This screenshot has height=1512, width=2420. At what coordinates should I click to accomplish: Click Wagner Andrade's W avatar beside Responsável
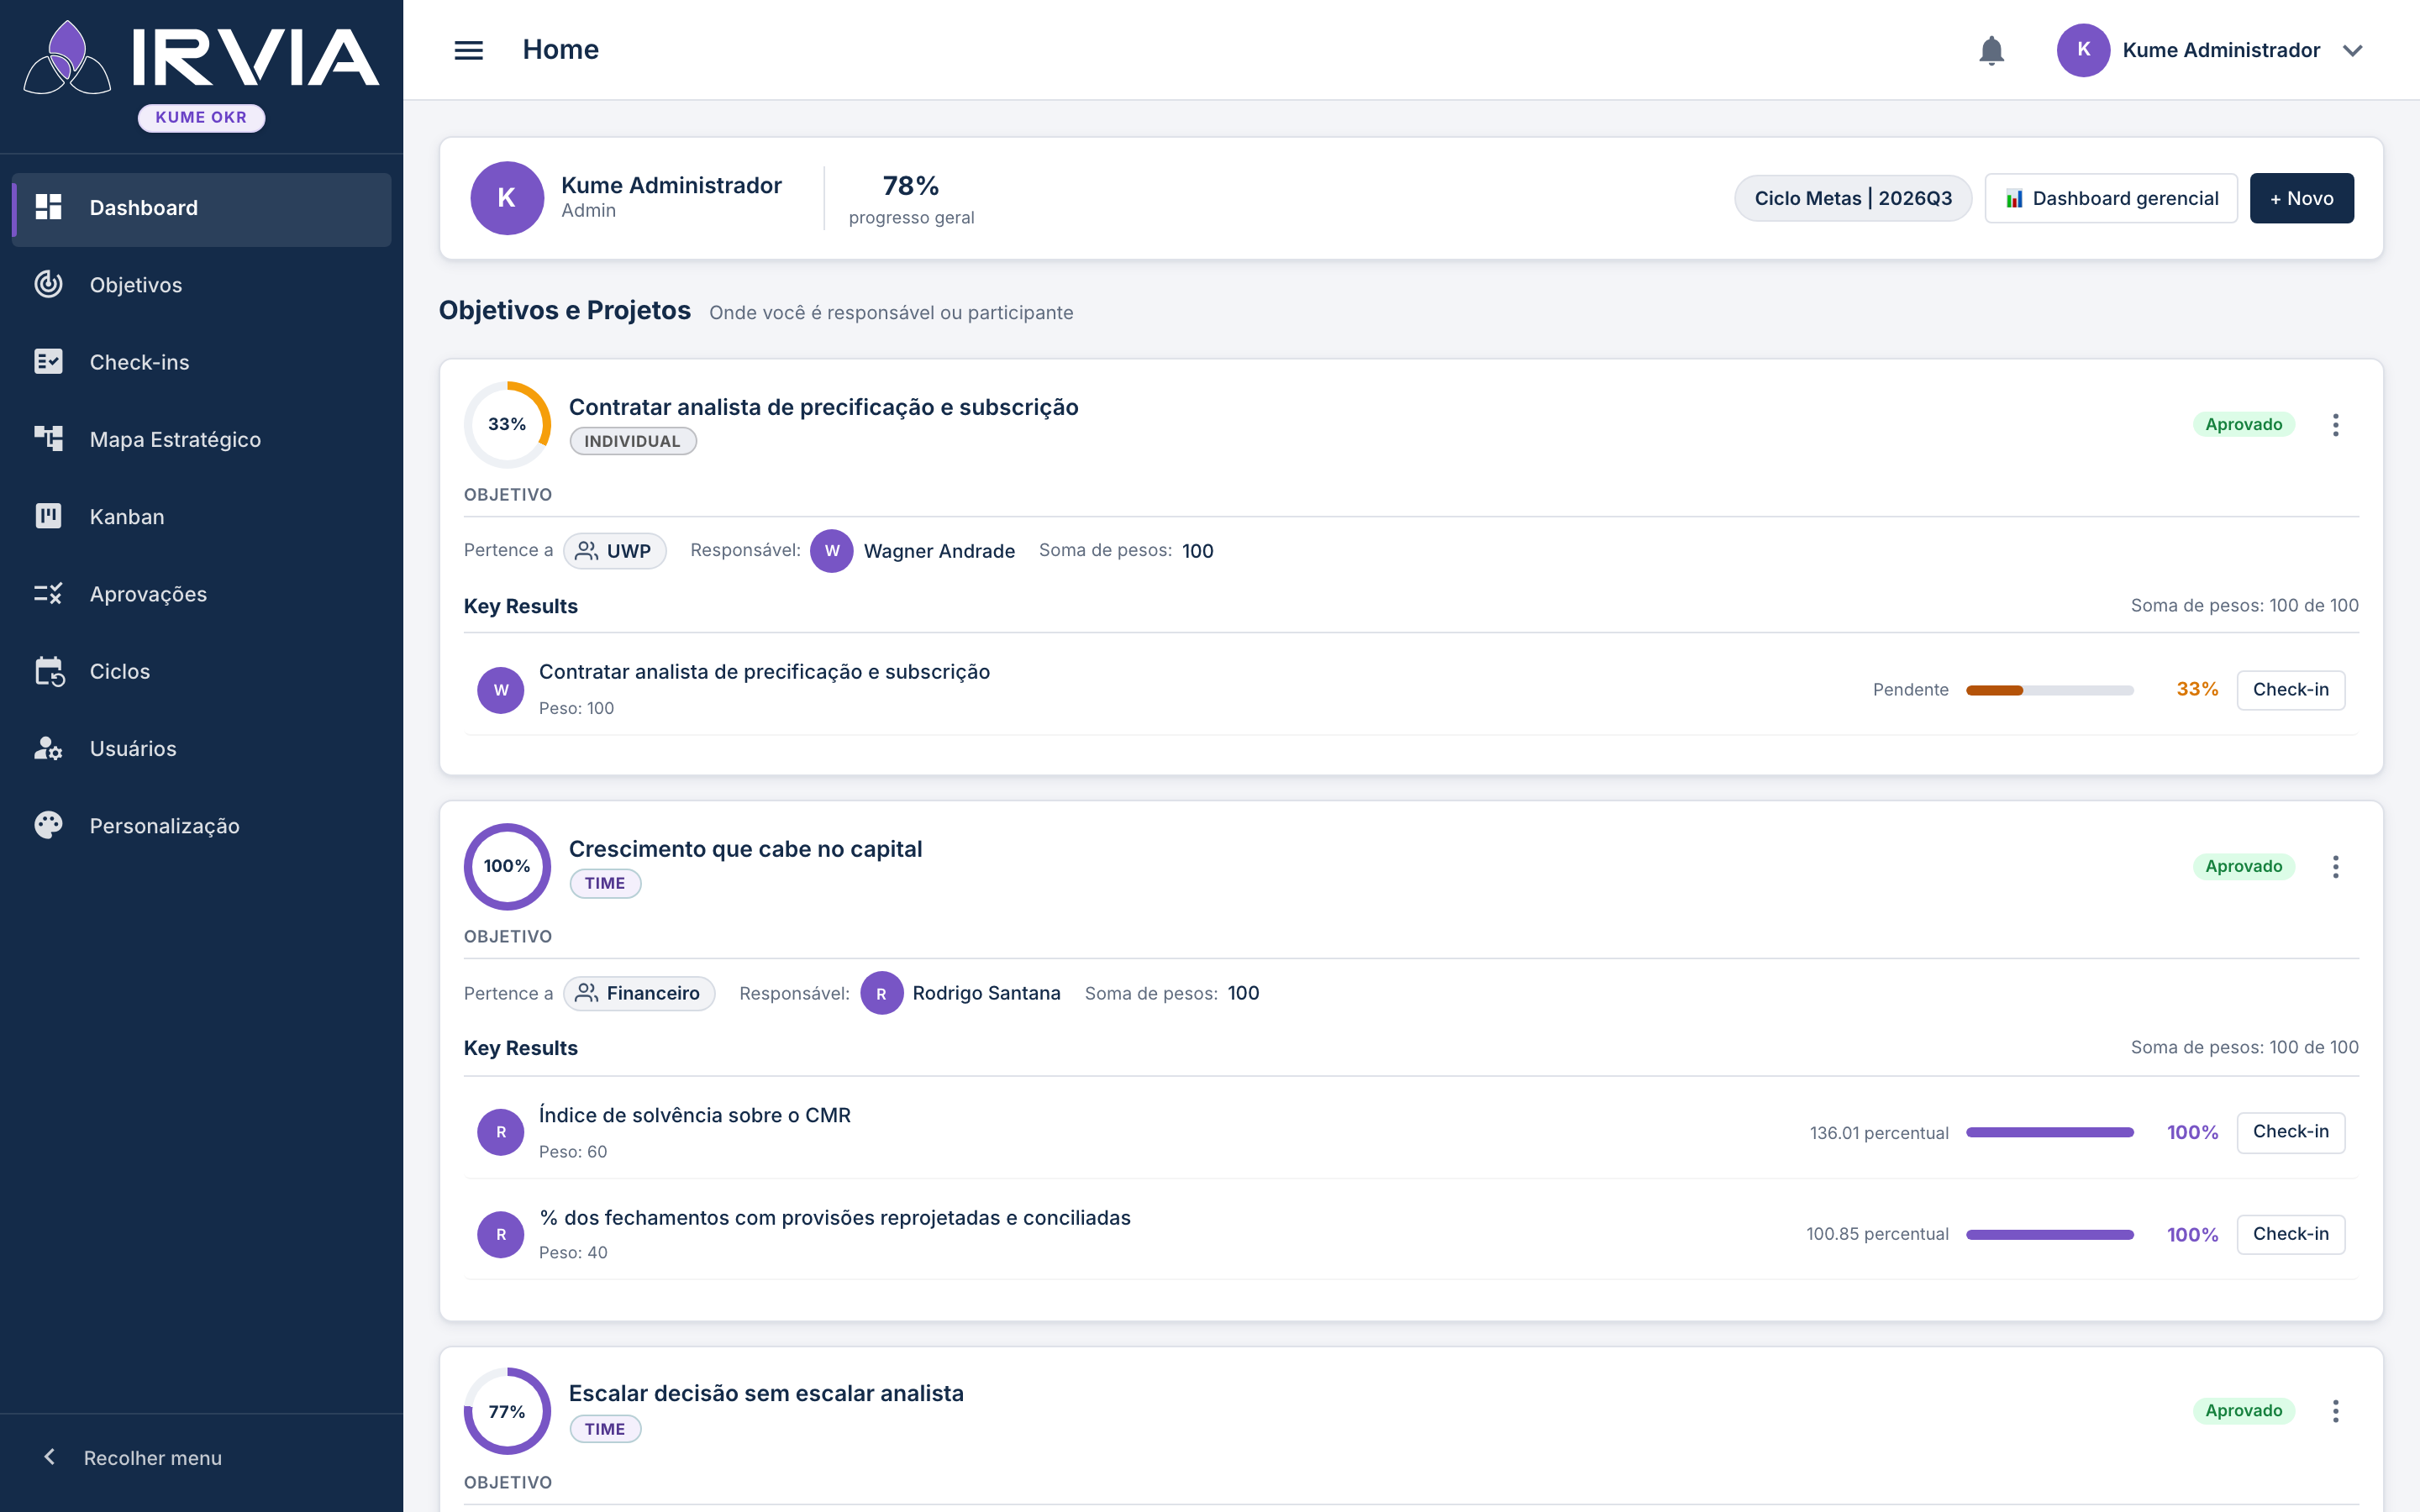[831, 550]
